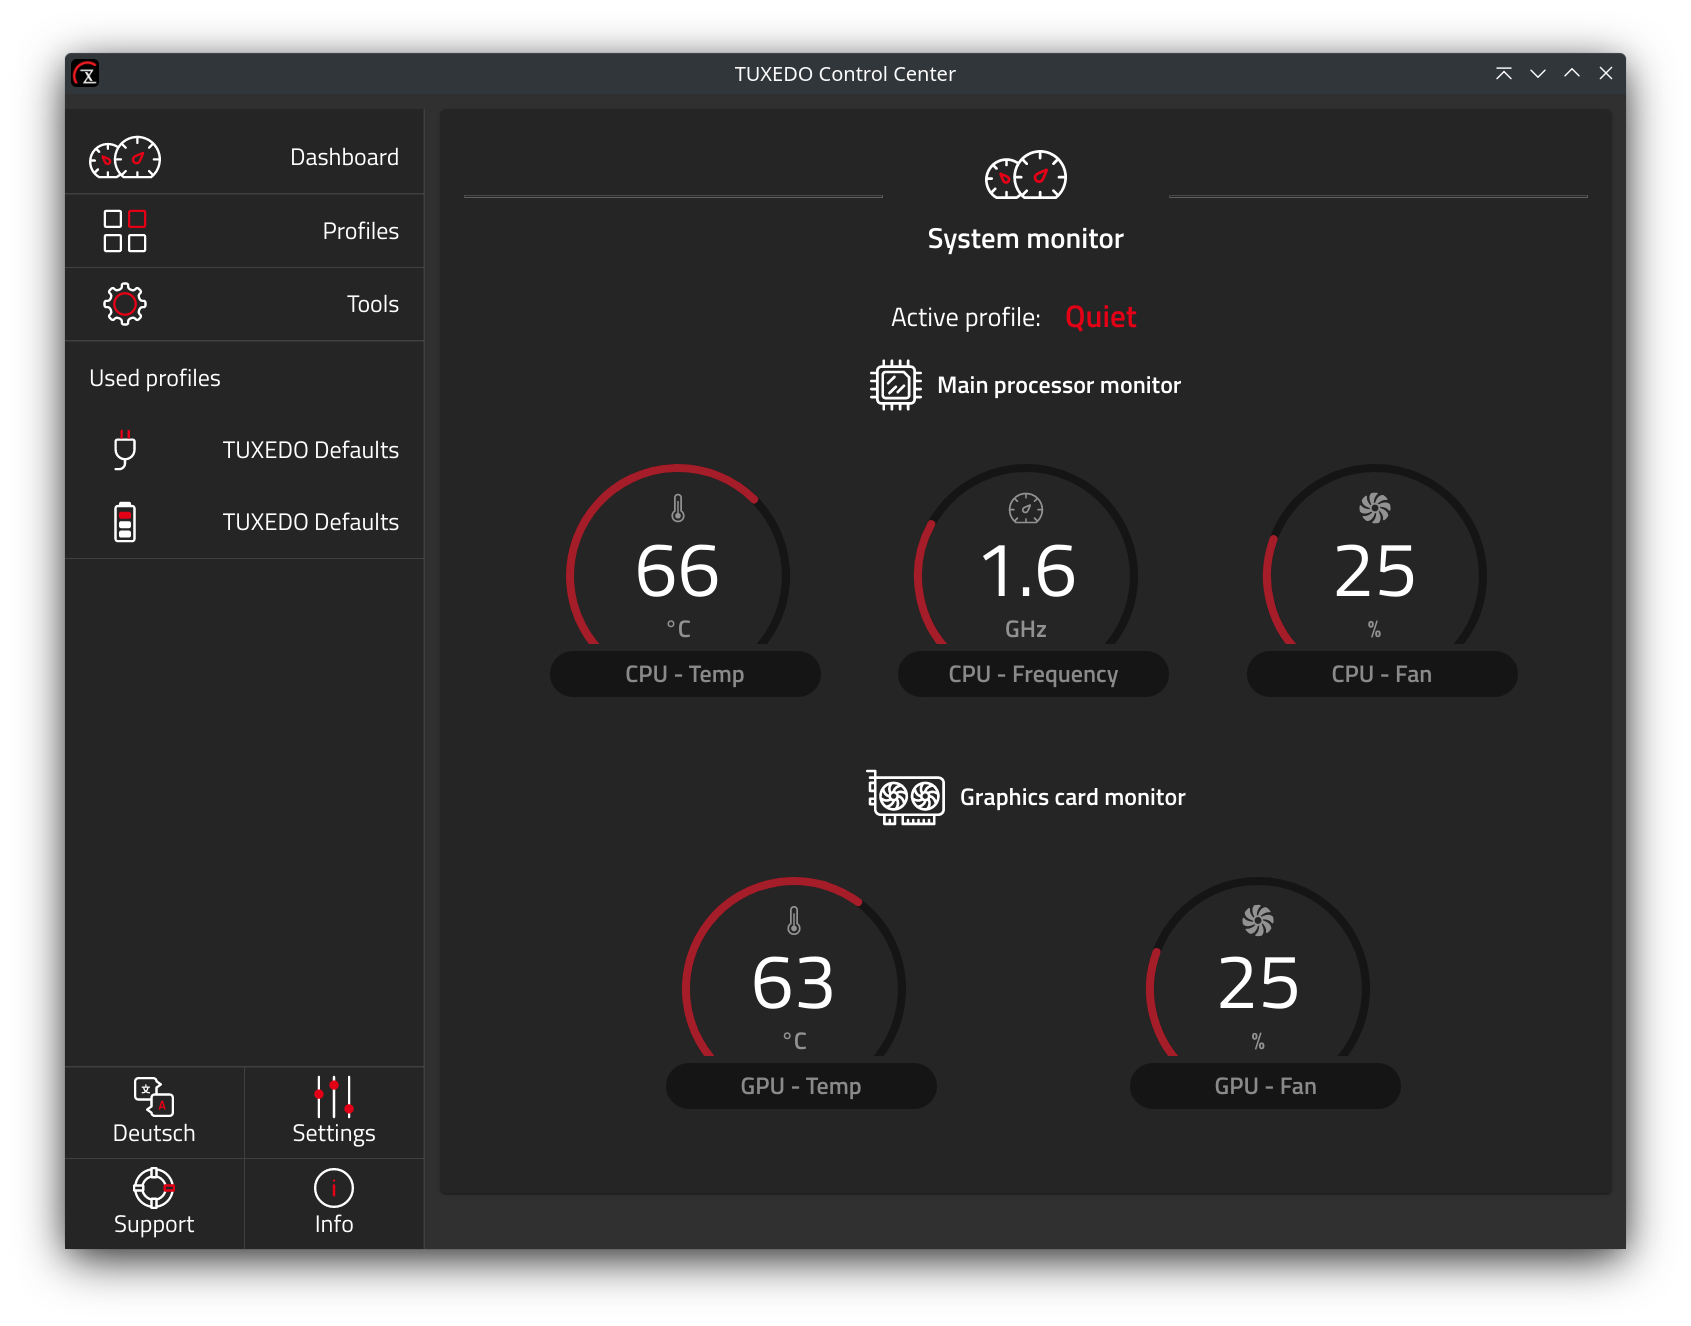Click the Dashboard gauges icon in sidebar

tap(125, 158)
